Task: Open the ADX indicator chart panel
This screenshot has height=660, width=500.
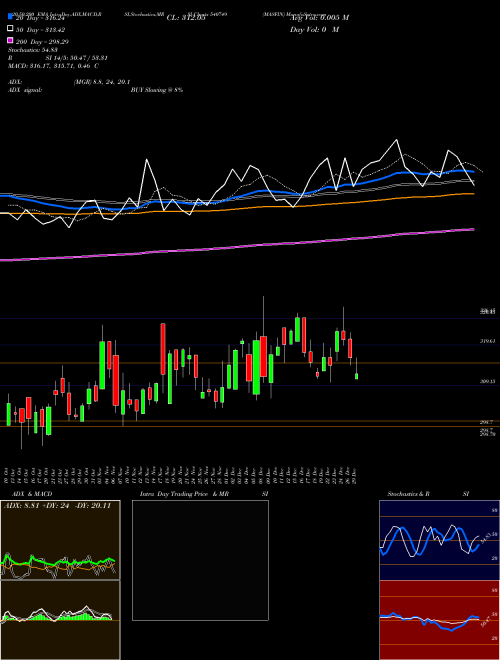Action: 60,540
